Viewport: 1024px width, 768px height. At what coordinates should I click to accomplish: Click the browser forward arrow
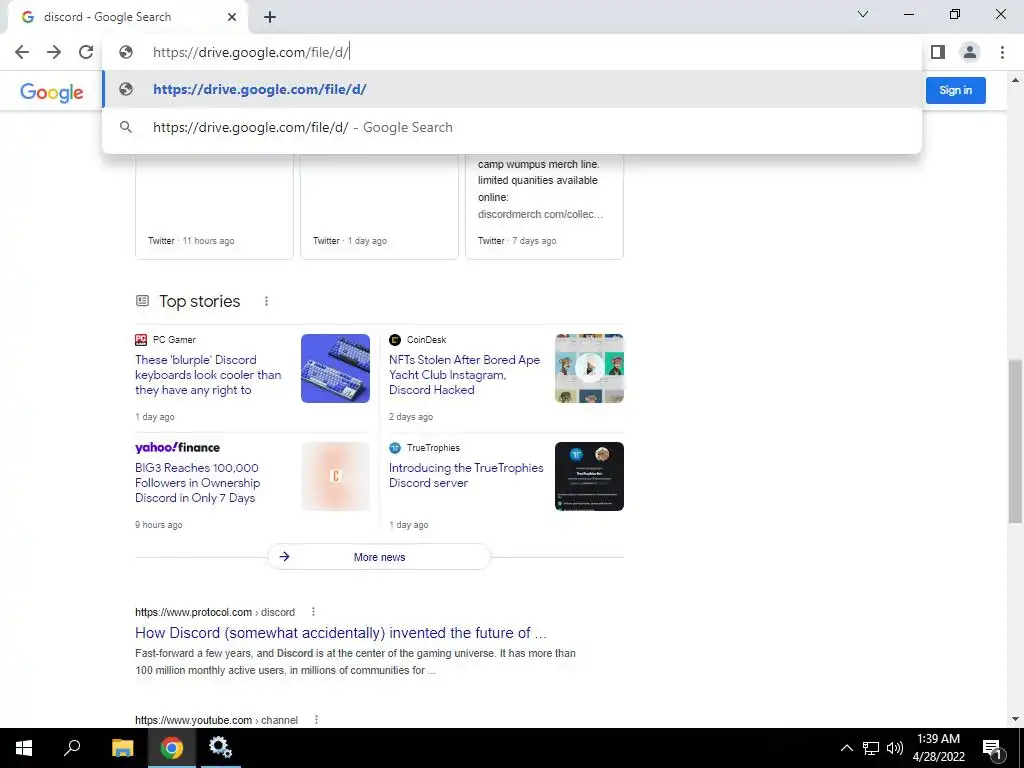pyautogui.click(x=54, y=52)
